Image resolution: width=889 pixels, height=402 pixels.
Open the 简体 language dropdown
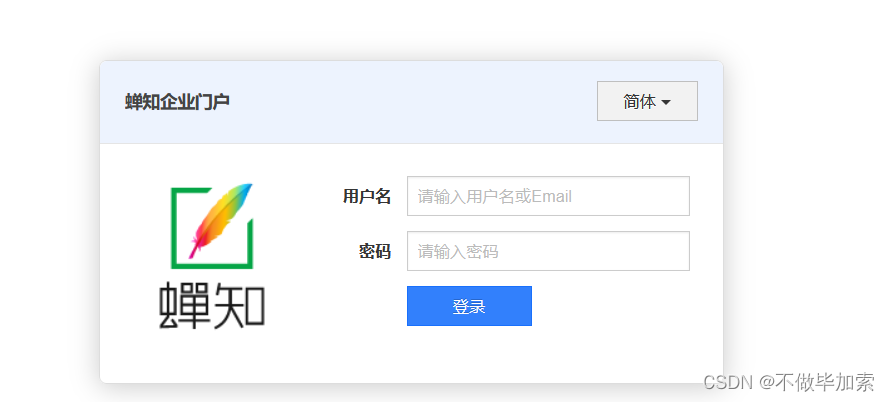pos(647,101)
